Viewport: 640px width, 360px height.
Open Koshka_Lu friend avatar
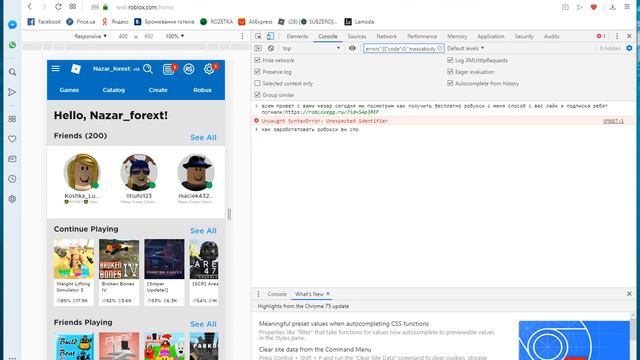[x=82, y=172]
